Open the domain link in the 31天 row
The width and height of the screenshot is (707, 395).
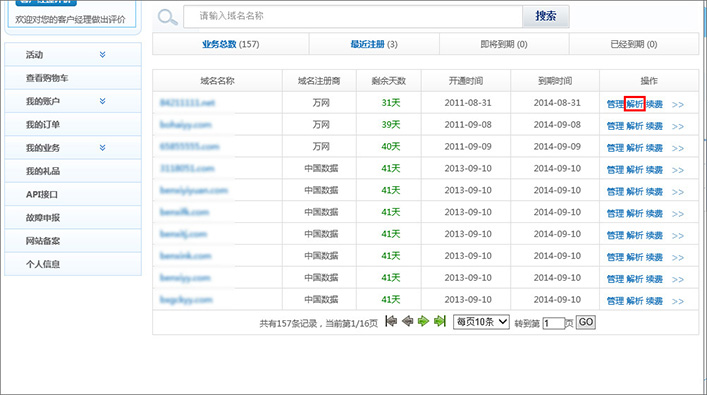[x=187, y=103]
